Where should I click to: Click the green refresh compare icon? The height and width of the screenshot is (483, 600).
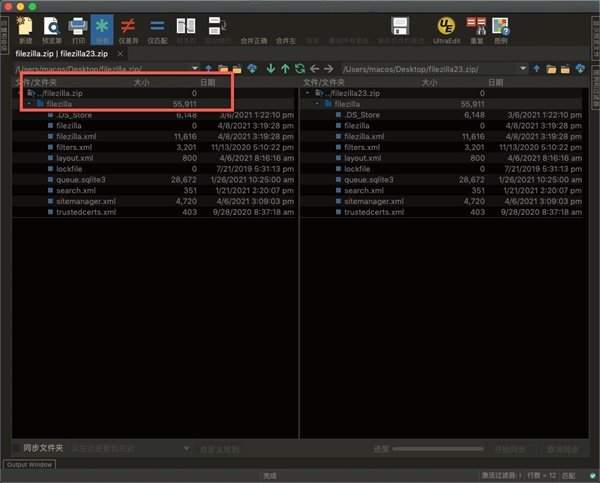(300, 69)
